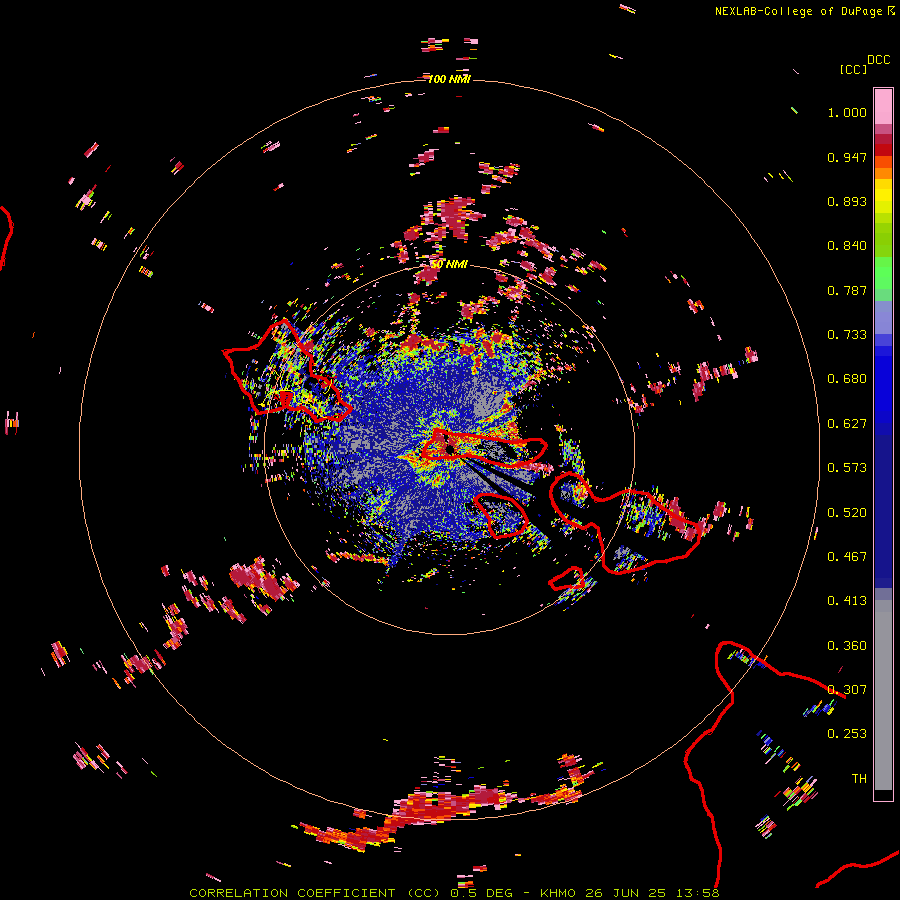Image resolution: width=900 pixels, height=900 pixels.
Task: Click the Correlation Coefficient product title at bottom
Action: [315, 893]
